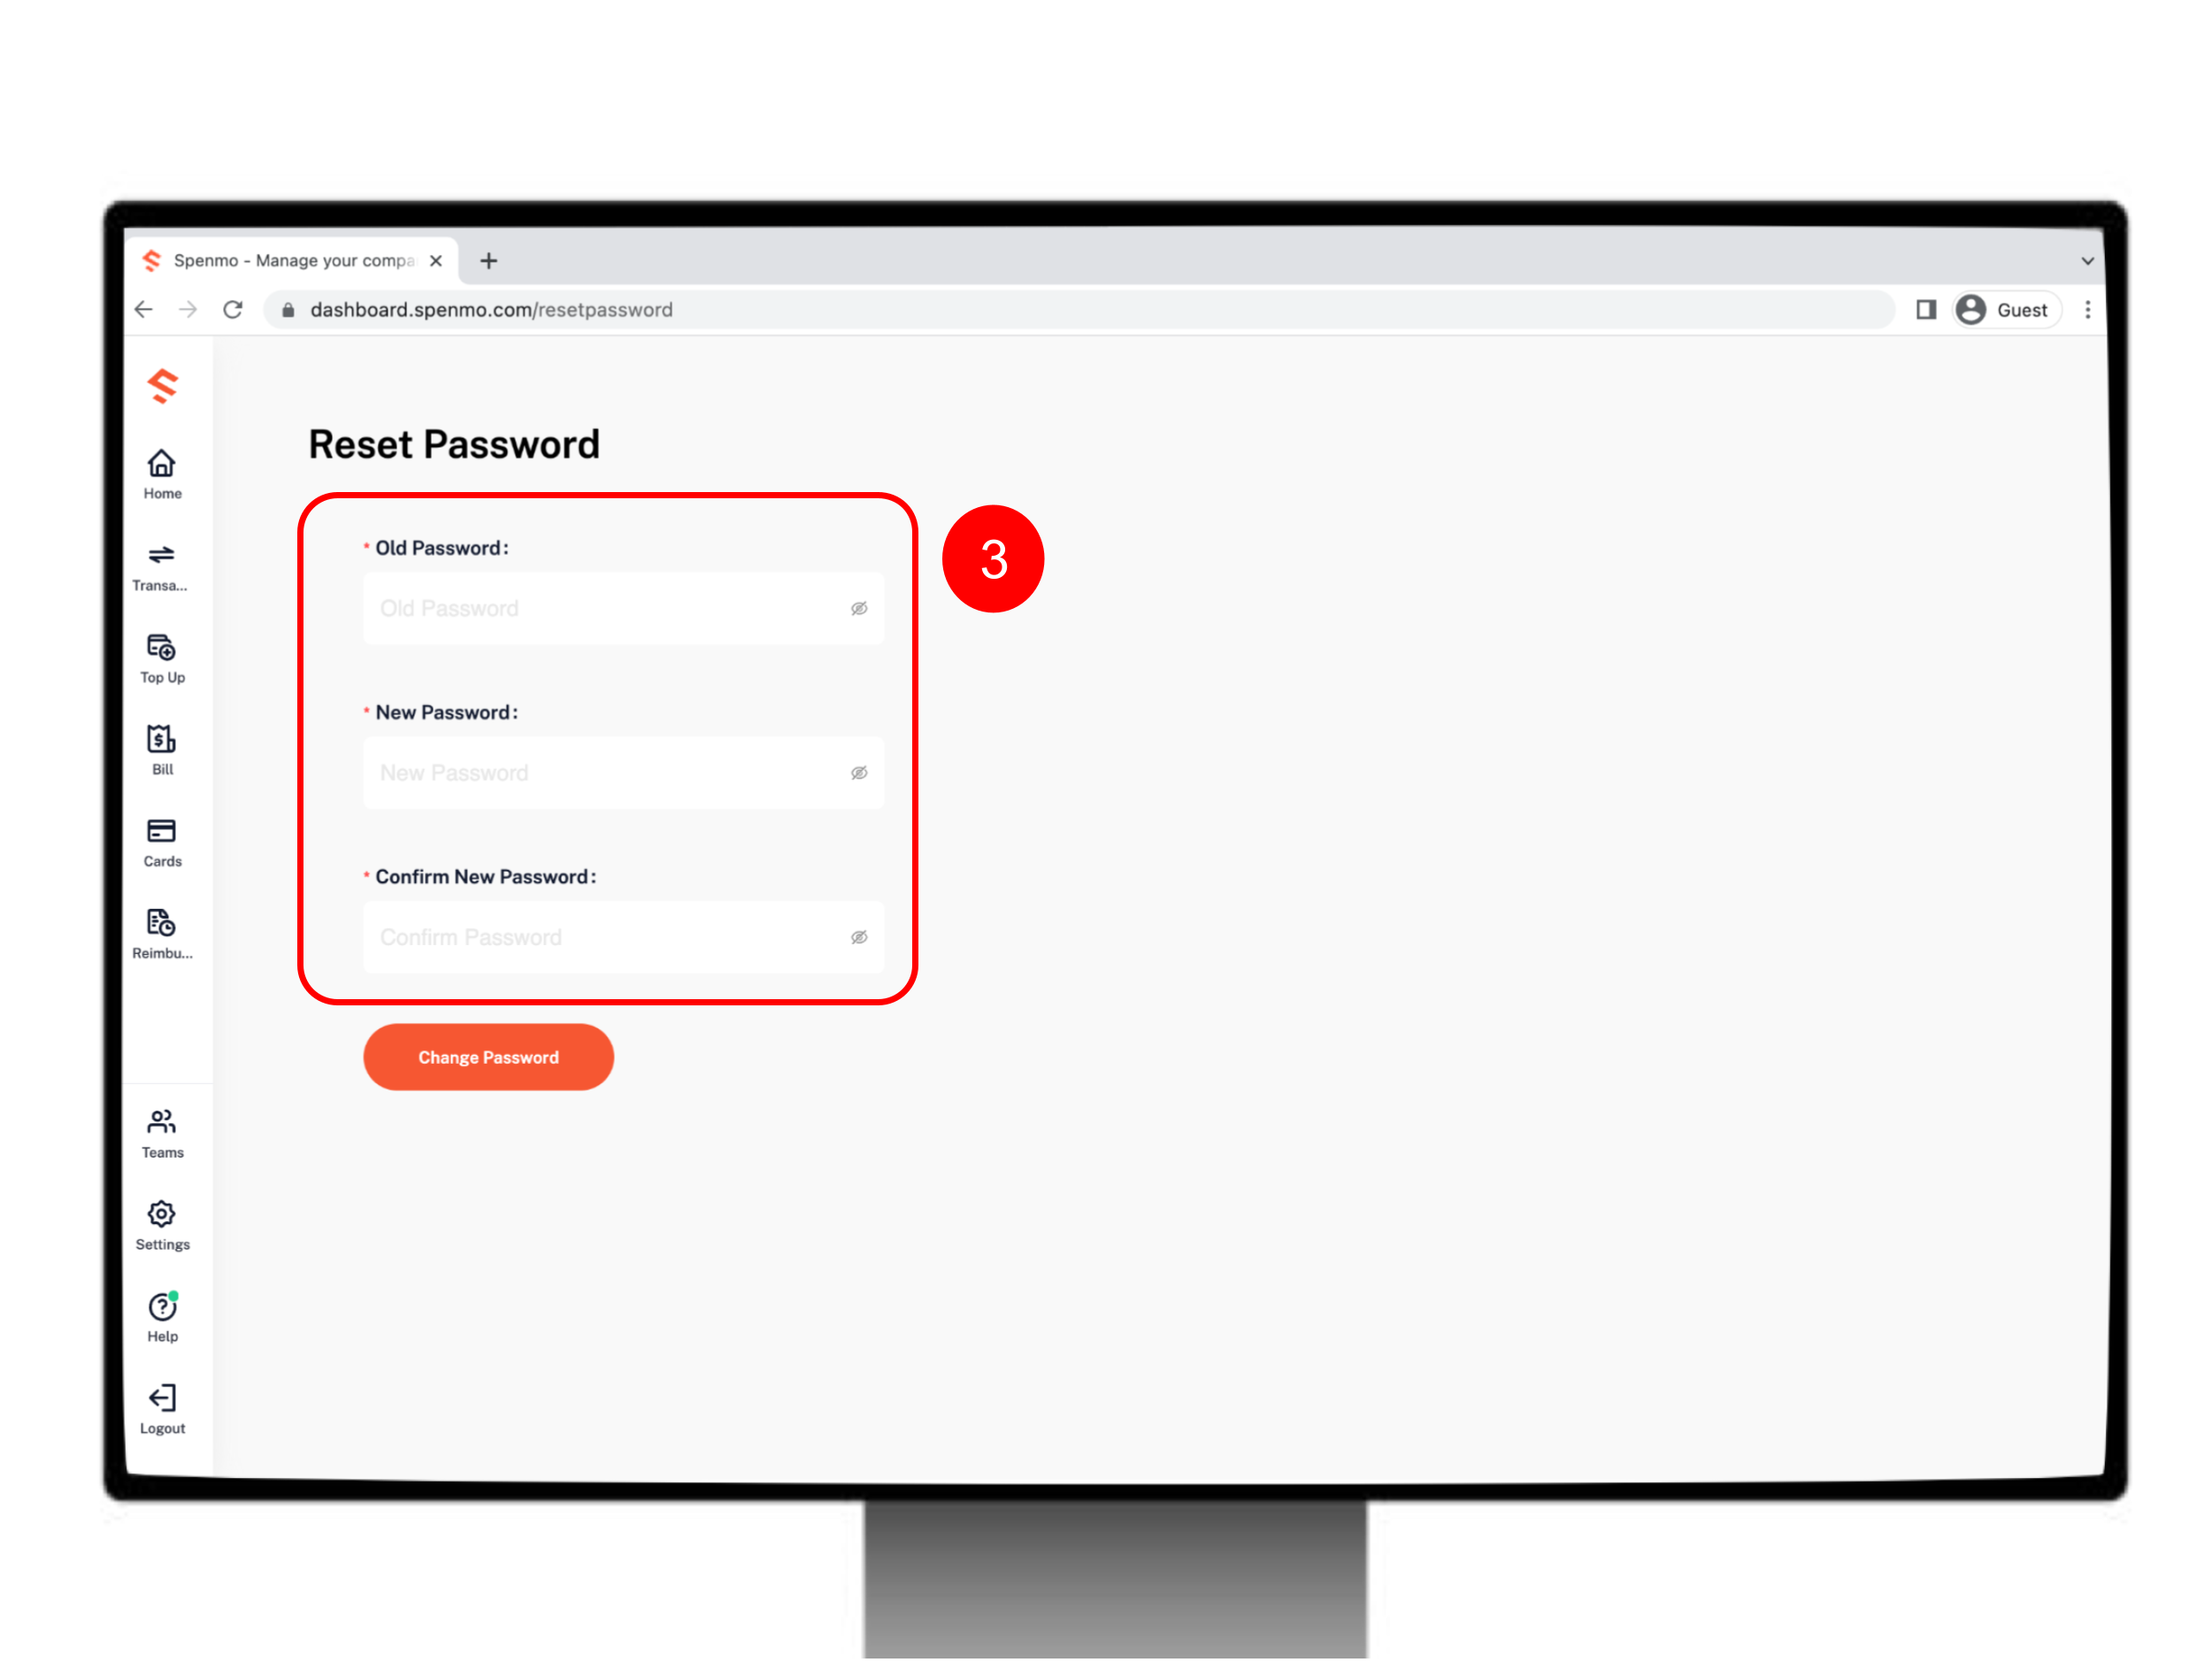The height and width of the screenshot is (1670, 2212).
Task: Select the New Password input field
Action: pyautogui.click(x=619, y=772)
